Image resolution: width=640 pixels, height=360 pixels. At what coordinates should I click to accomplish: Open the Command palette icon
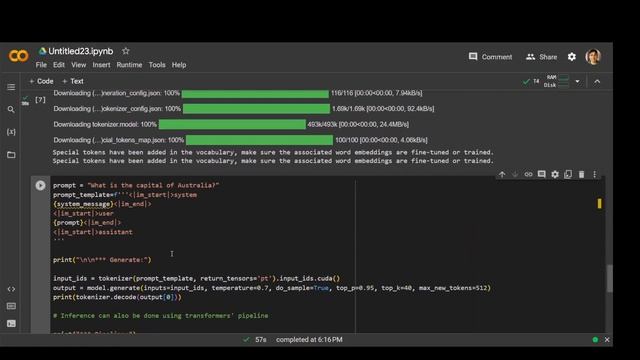point(11,306)
